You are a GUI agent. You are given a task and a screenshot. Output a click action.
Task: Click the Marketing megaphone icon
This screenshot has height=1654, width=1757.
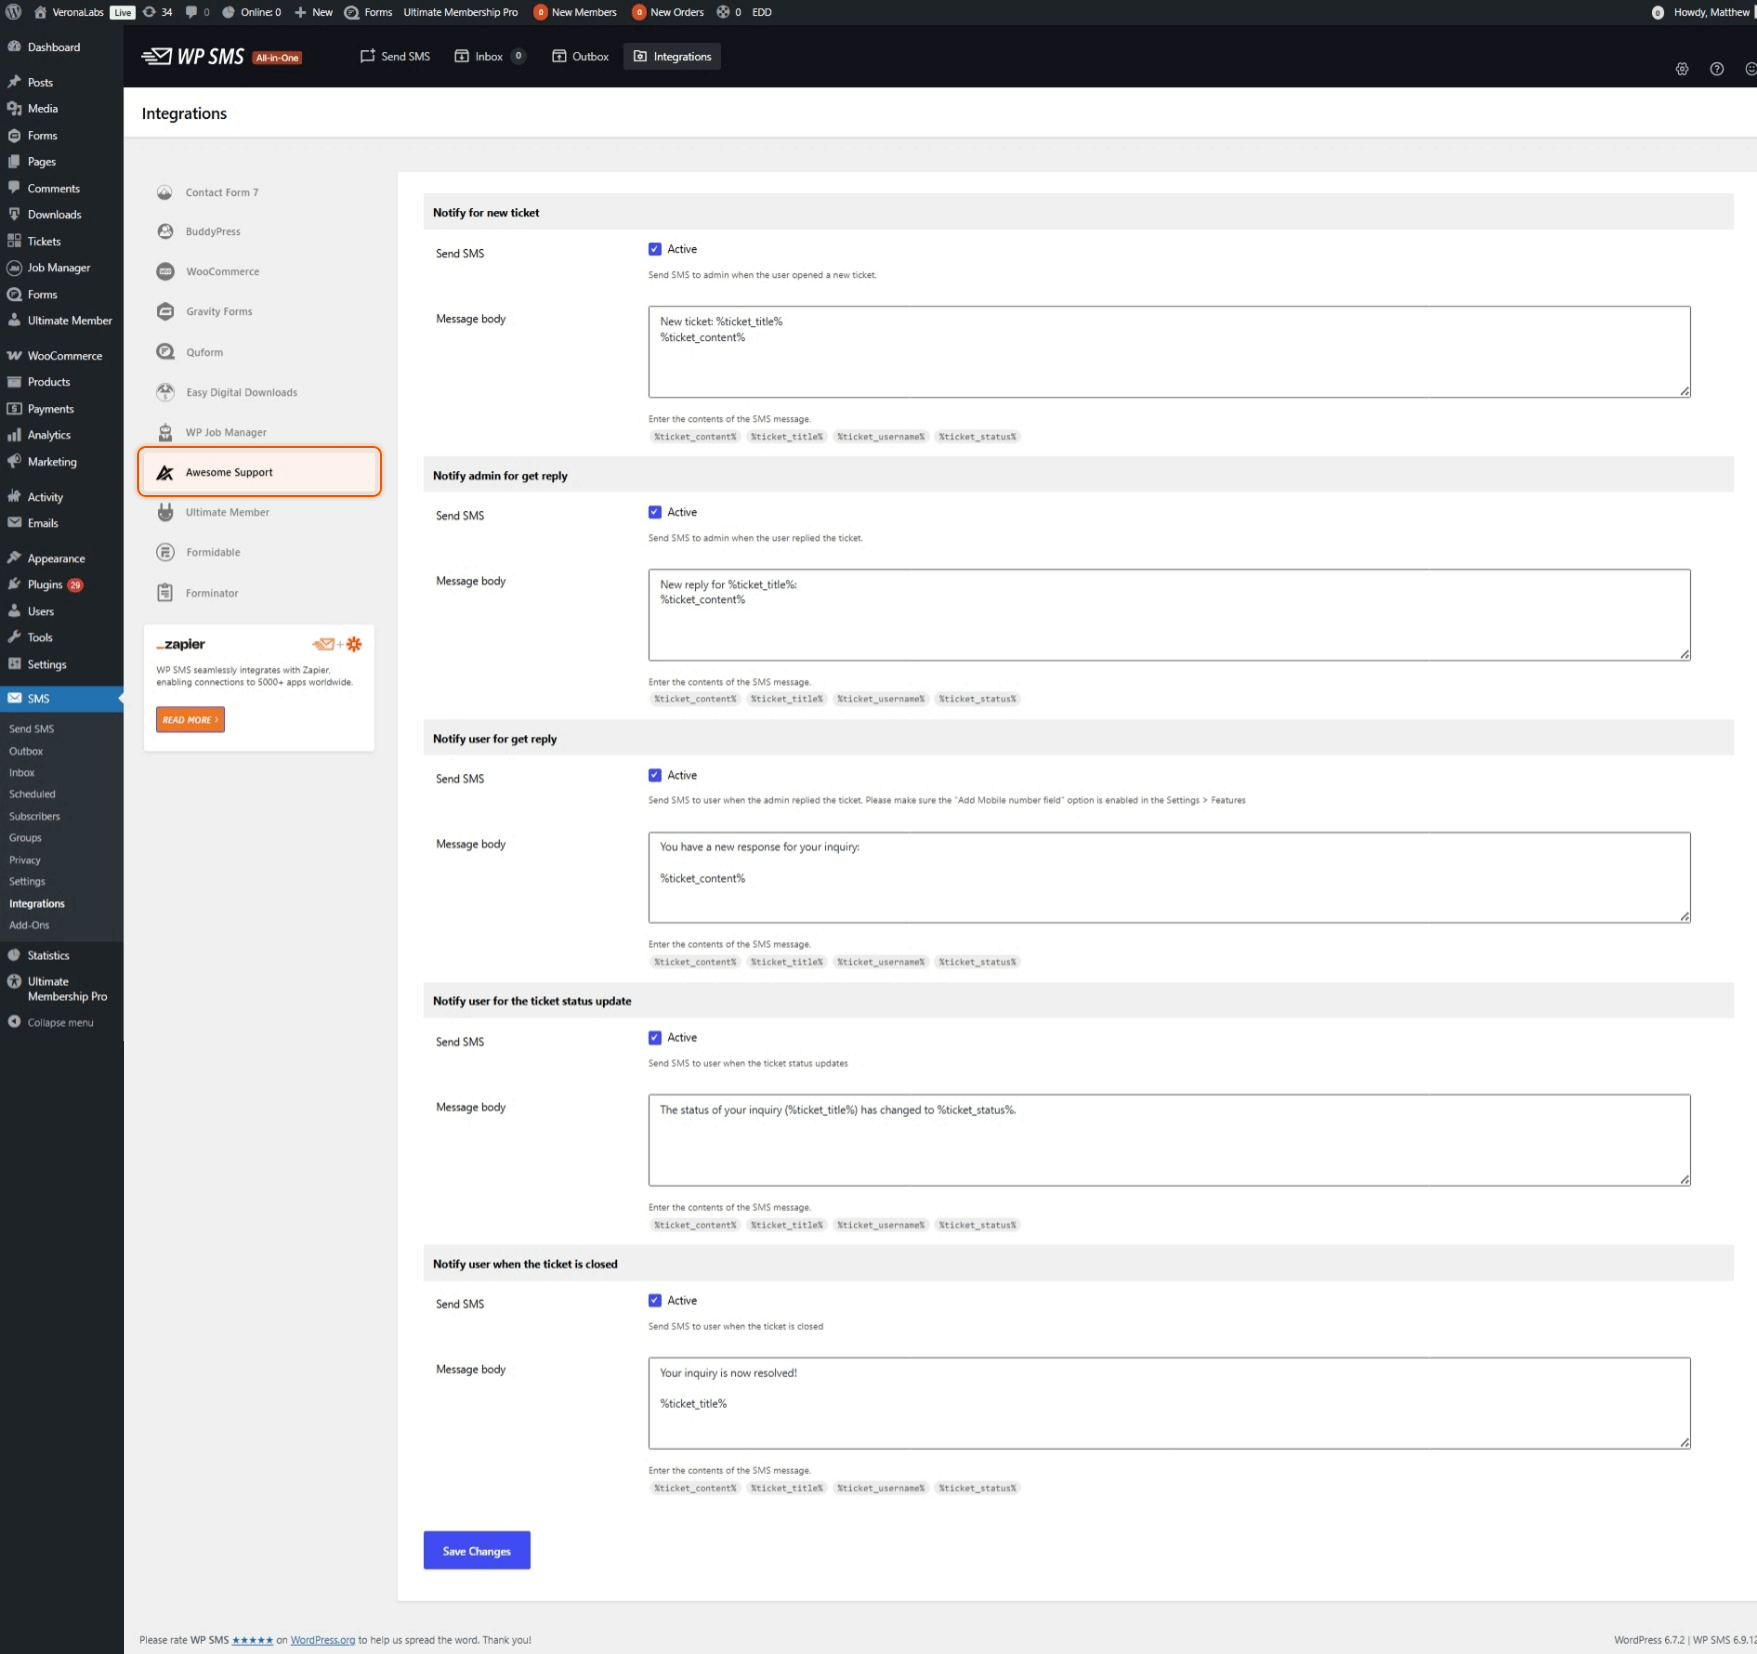click(14, 462)
